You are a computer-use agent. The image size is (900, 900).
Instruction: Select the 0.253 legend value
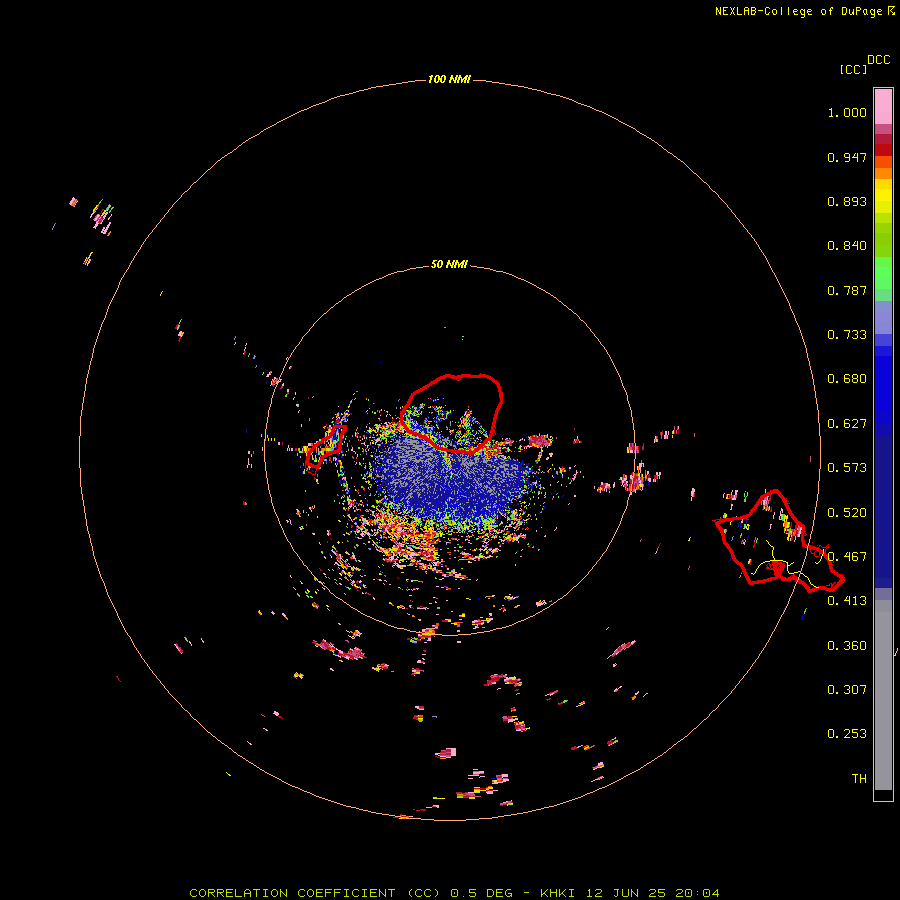coord(847,734)
